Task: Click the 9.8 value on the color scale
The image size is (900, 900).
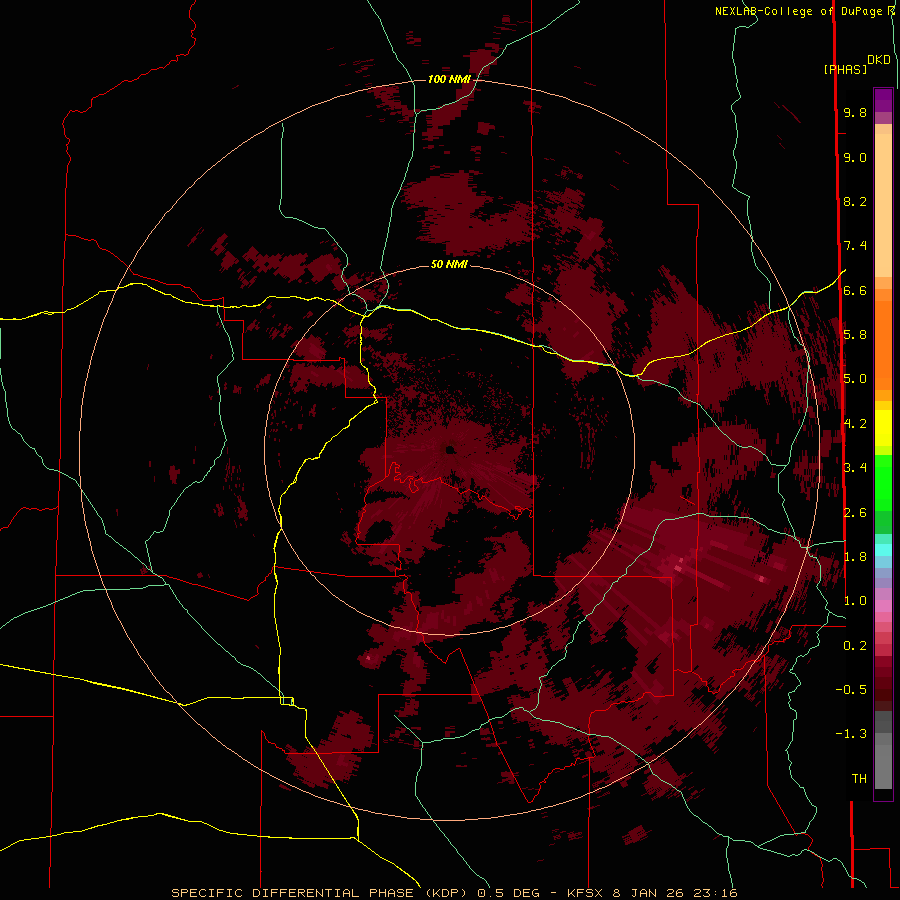Action: 855,112
